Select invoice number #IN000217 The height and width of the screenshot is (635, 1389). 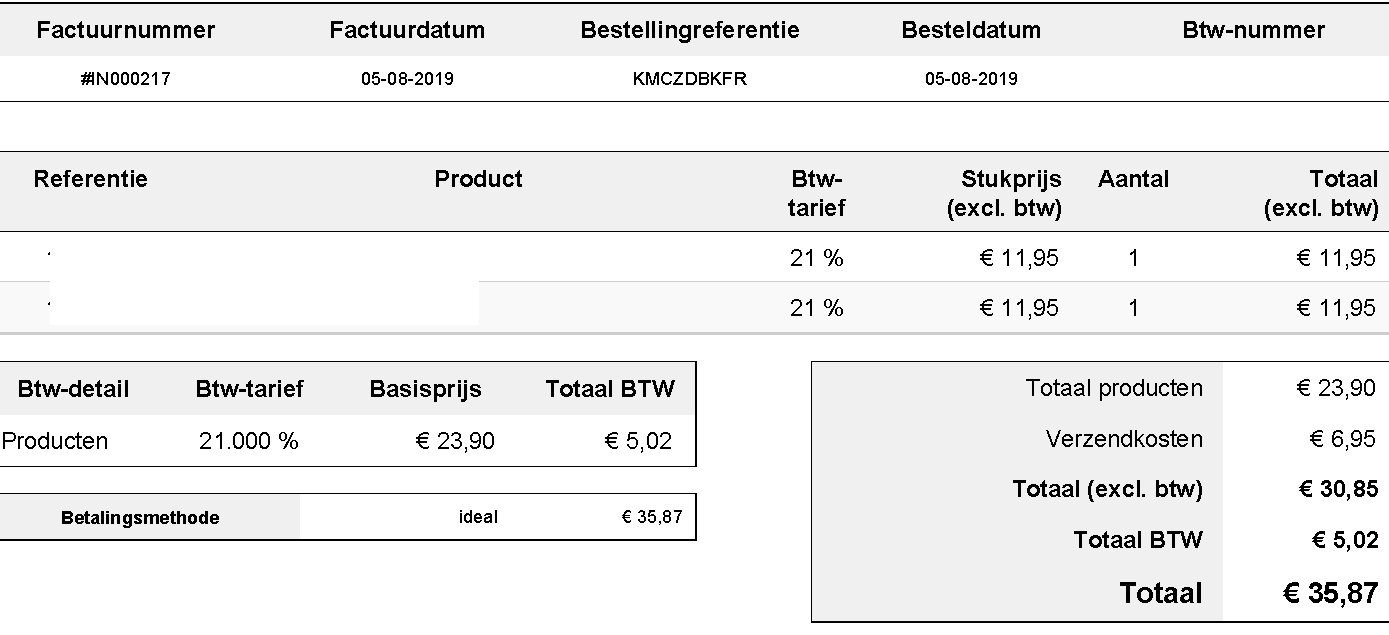tap(126, 79)
